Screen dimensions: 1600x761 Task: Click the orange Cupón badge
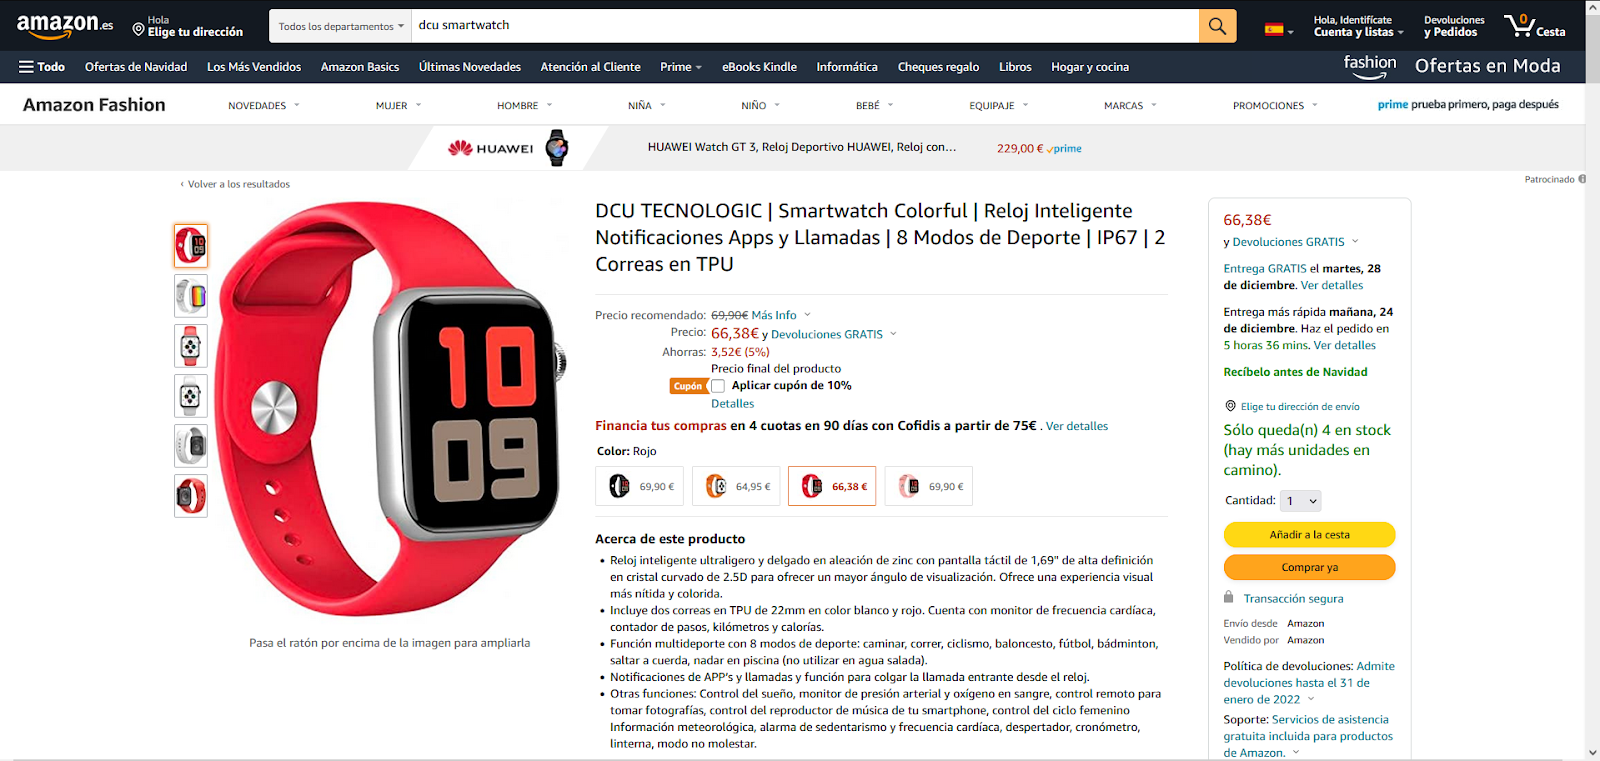(688, 386)
